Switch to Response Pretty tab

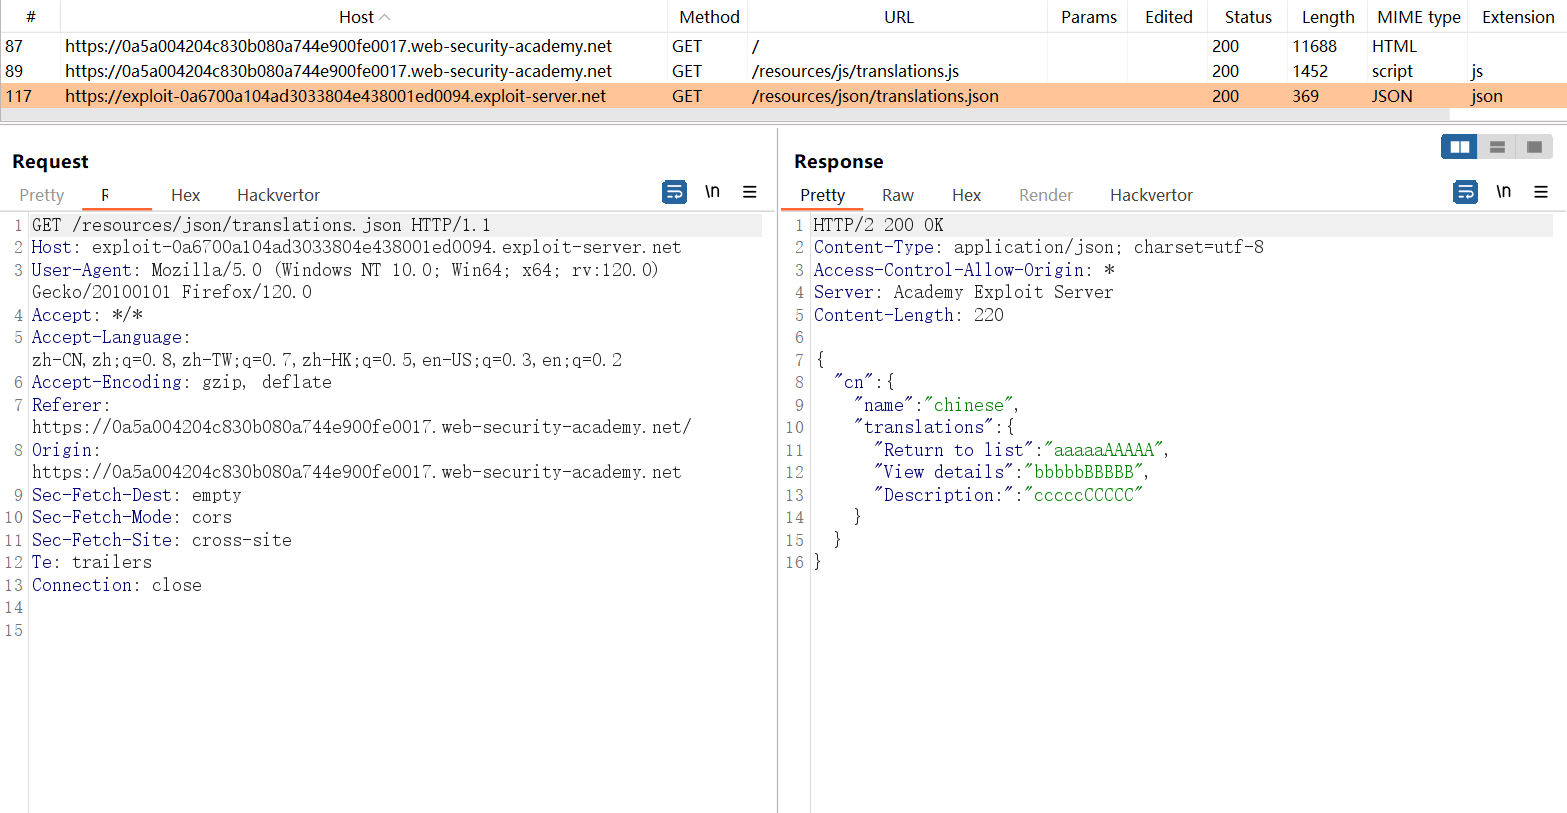[822, 195]
